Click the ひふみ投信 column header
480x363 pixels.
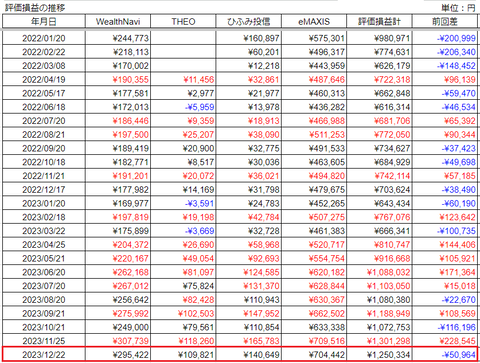coord(249,22)
